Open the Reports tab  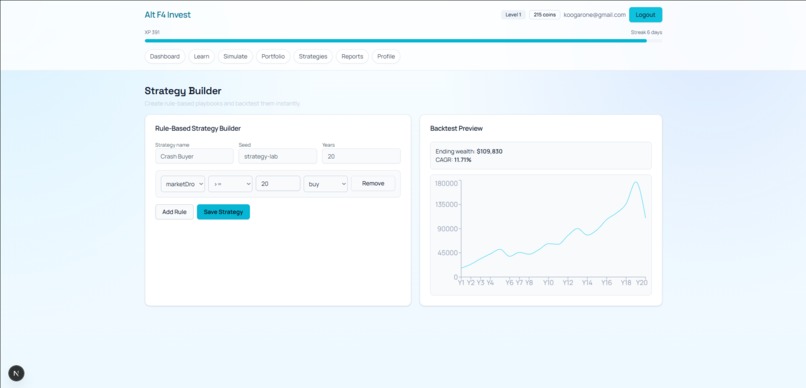tap(352, 57)
